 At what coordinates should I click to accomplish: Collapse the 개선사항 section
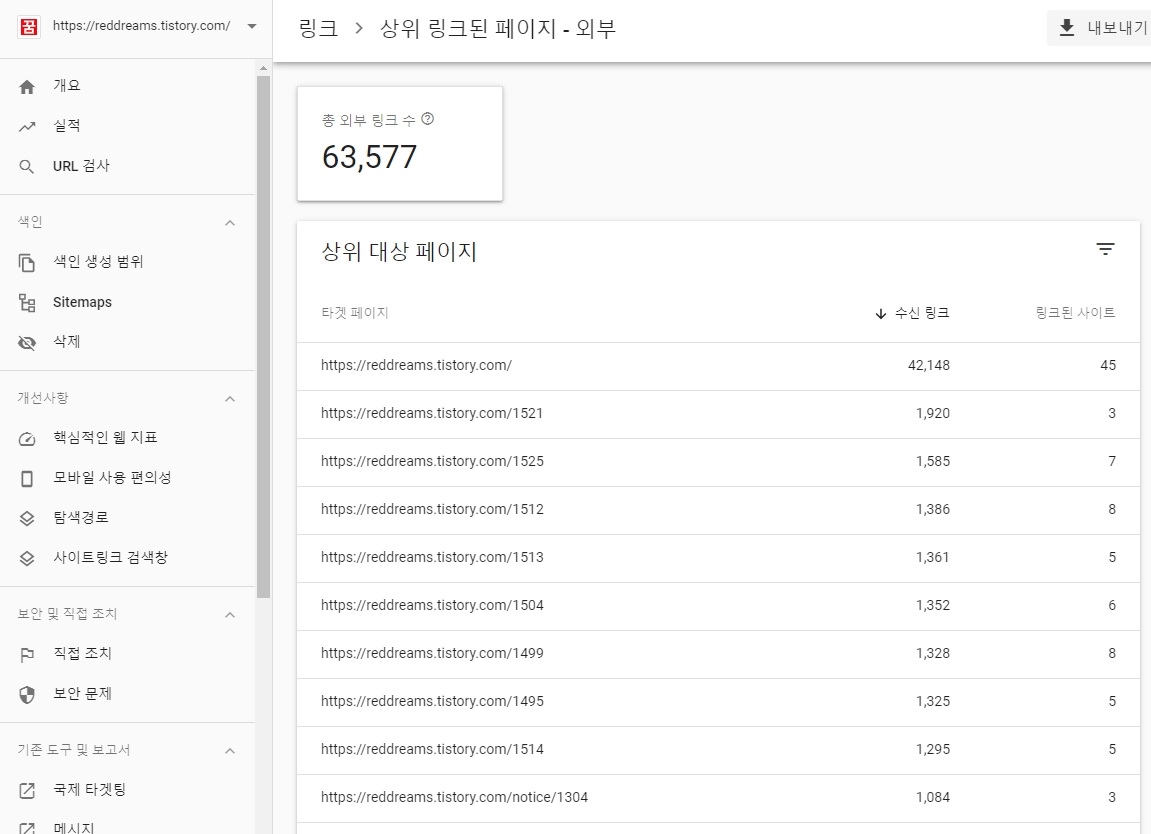click(230, 399)
